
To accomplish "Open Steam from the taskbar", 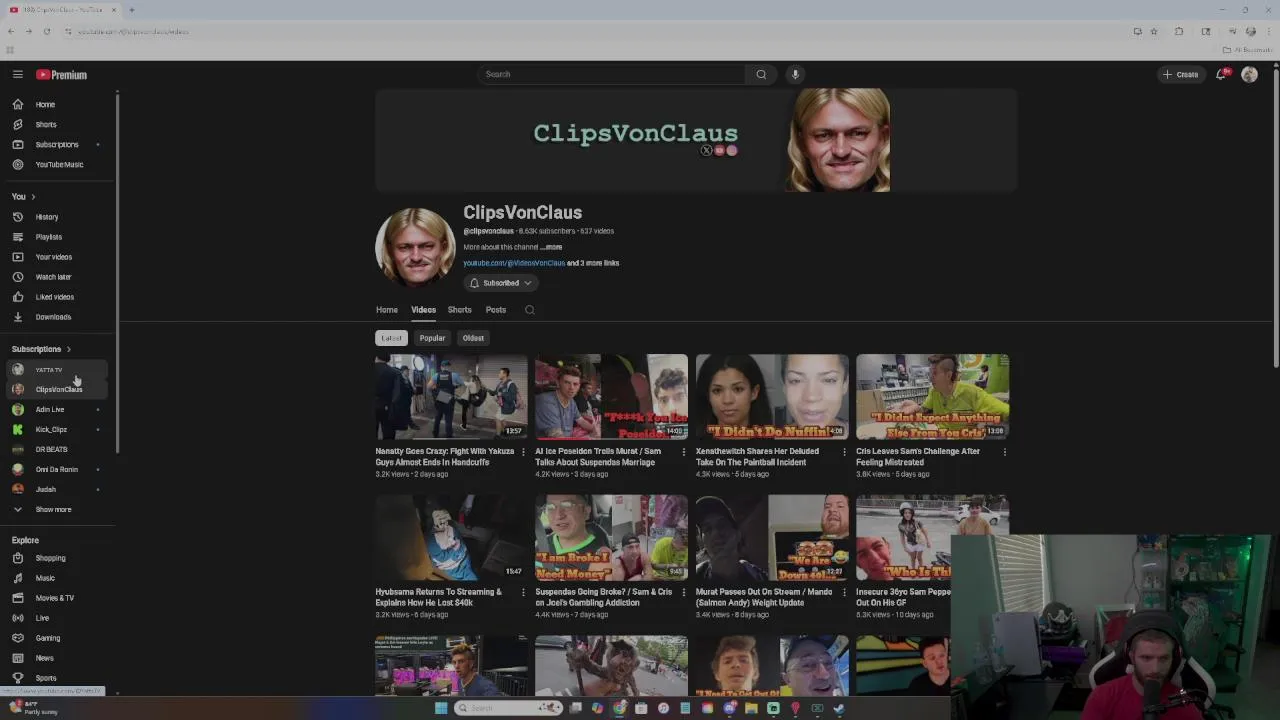I will [839, 708].
